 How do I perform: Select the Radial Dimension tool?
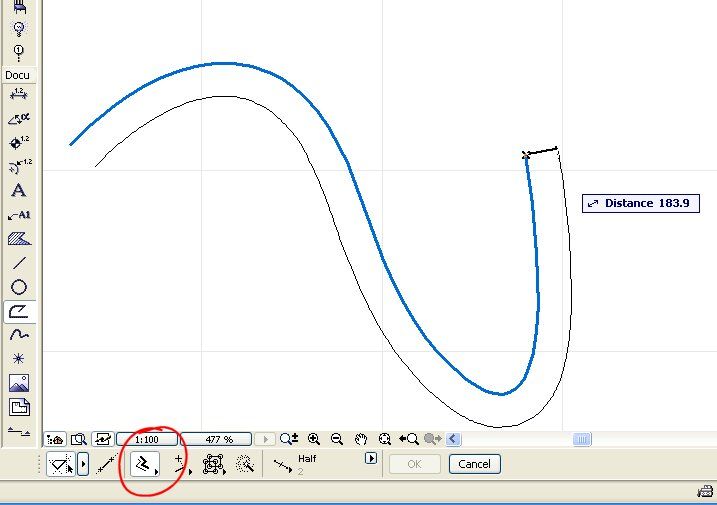tap(19, 166)
